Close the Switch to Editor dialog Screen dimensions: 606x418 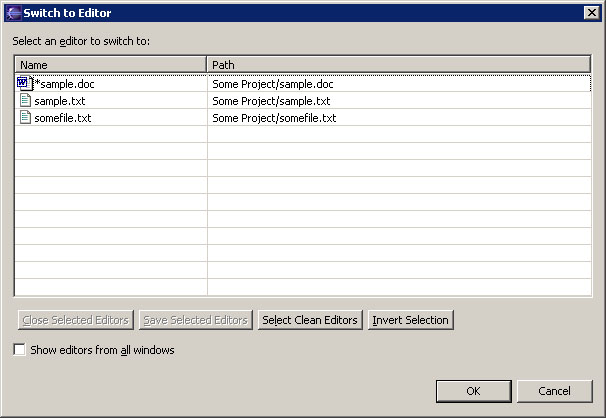pyautogui.click(x=592, y=13)
